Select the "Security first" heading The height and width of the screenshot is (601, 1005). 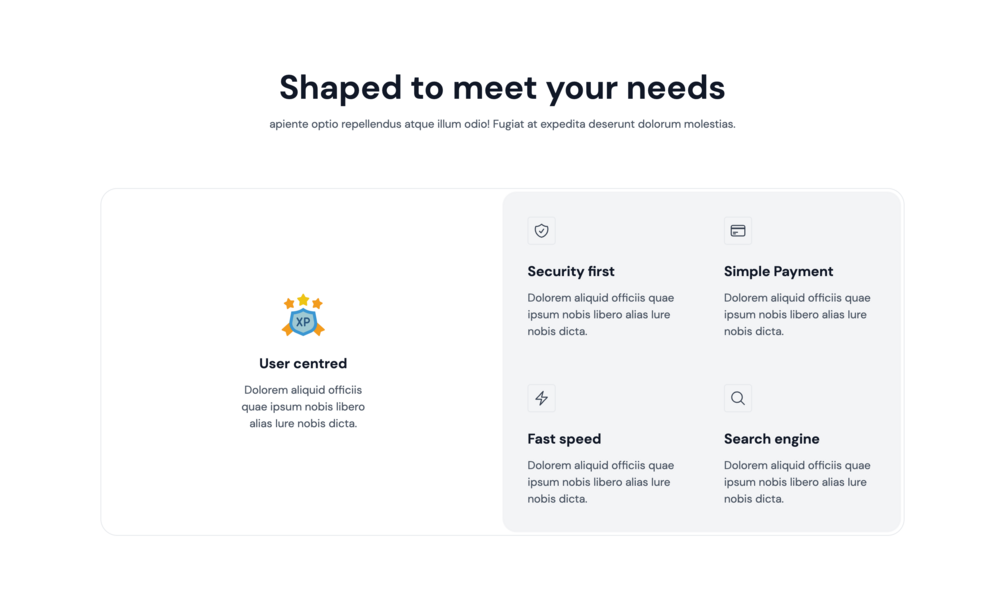point(571,271)
